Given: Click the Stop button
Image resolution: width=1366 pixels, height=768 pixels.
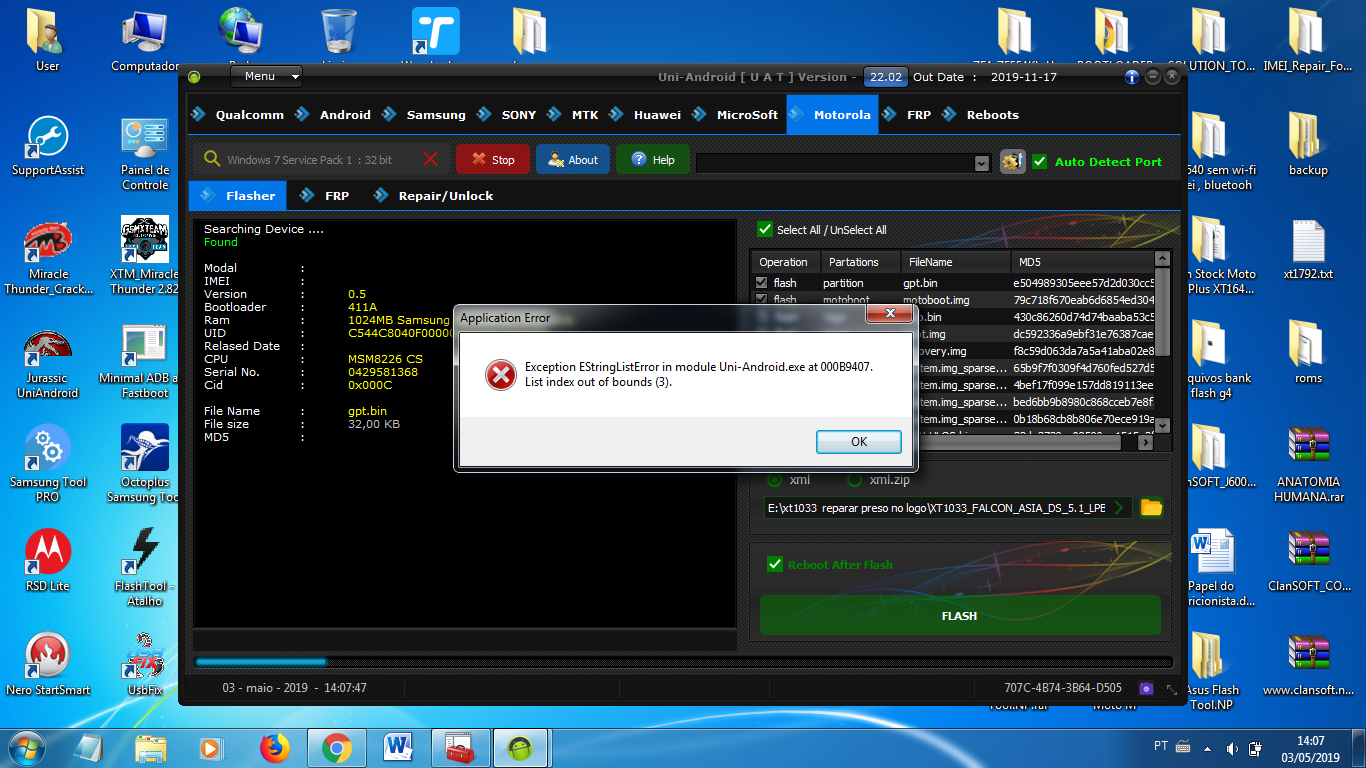Looking at the screenshot, I should 493,160.
